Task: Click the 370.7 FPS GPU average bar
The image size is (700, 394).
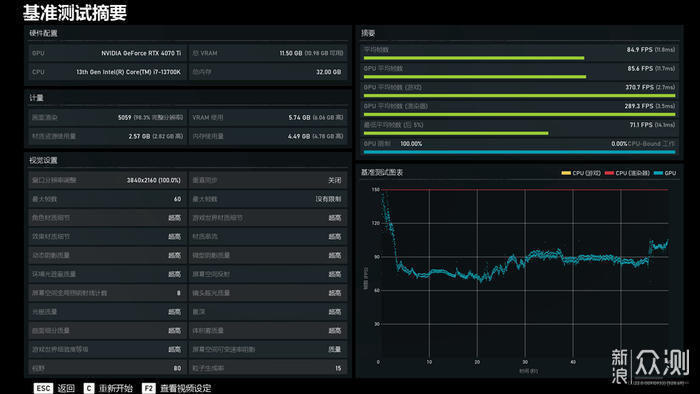Action: click(x=520, y=95)
